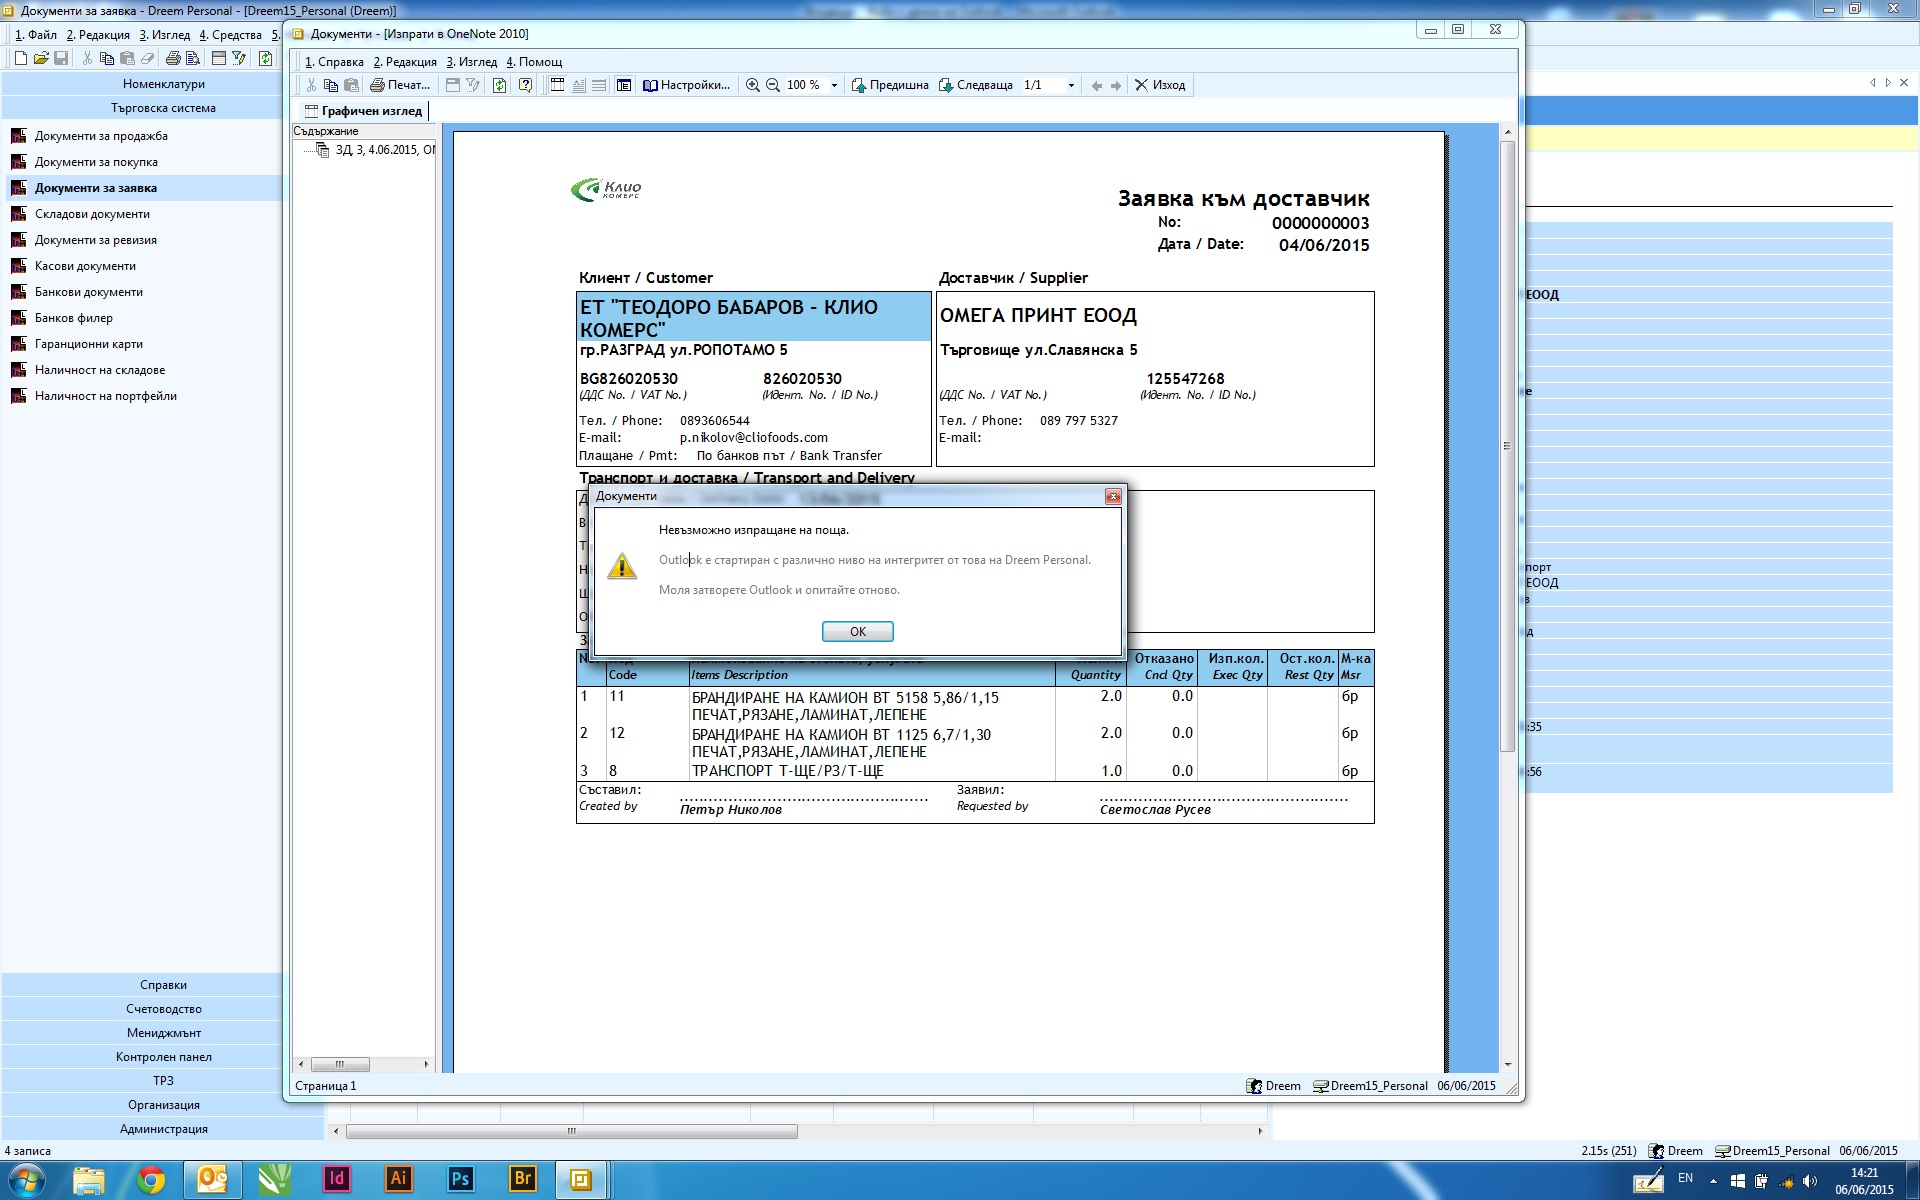Click the open folder icon in main toolbar
The height and width of the screenshot is (1200, 1920).
click(x=41, y=59)
